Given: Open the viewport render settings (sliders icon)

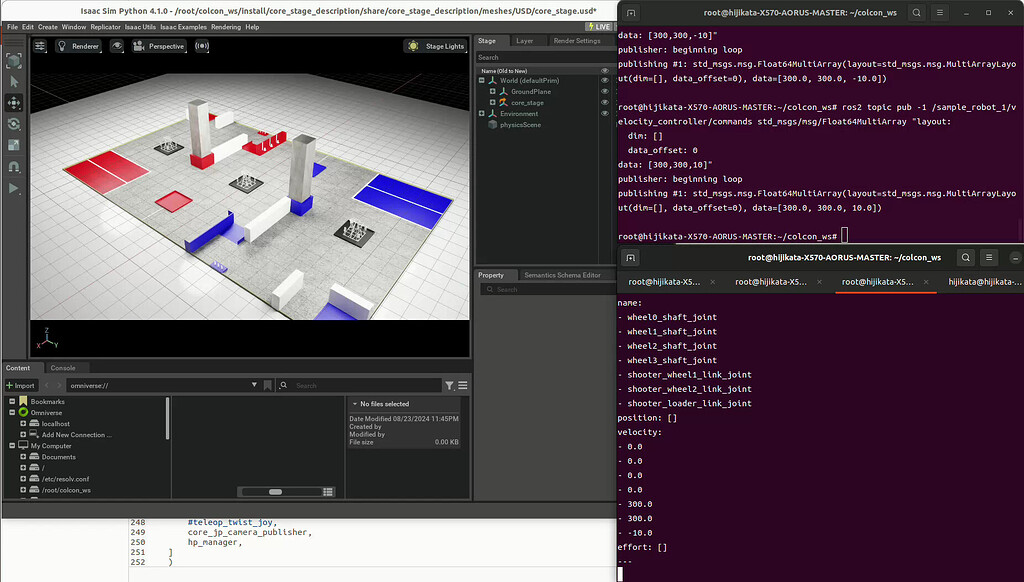Looking at the screenshot, I should 40,45.
